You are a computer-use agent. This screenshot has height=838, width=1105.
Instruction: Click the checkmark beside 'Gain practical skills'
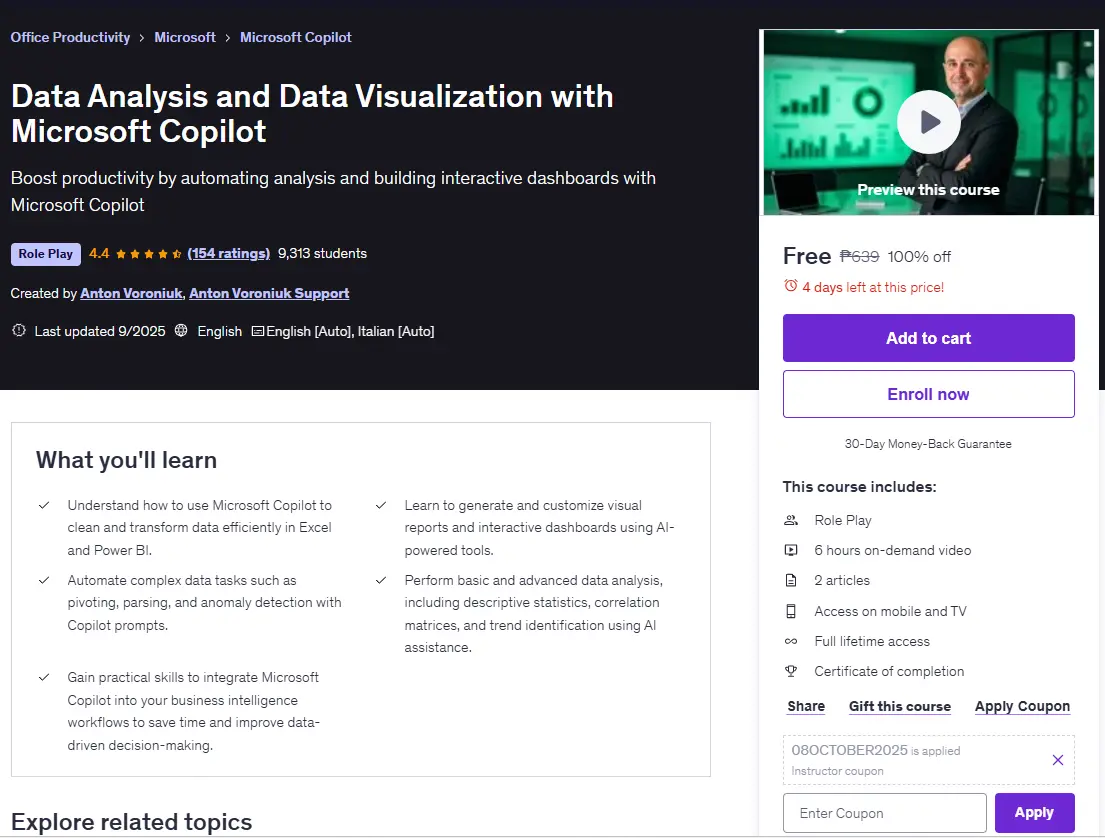(44, 677)
